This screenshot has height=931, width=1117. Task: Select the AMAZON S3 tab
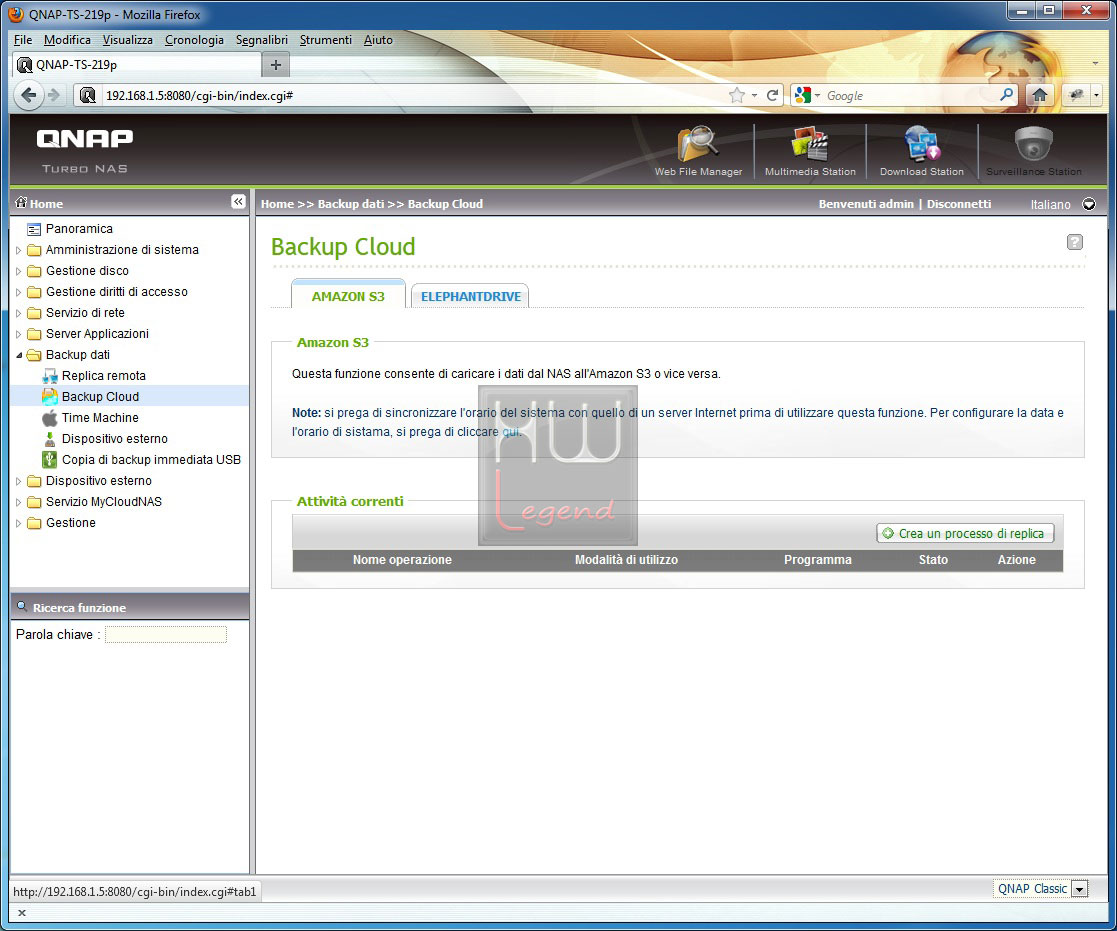(x=348, y=295)
